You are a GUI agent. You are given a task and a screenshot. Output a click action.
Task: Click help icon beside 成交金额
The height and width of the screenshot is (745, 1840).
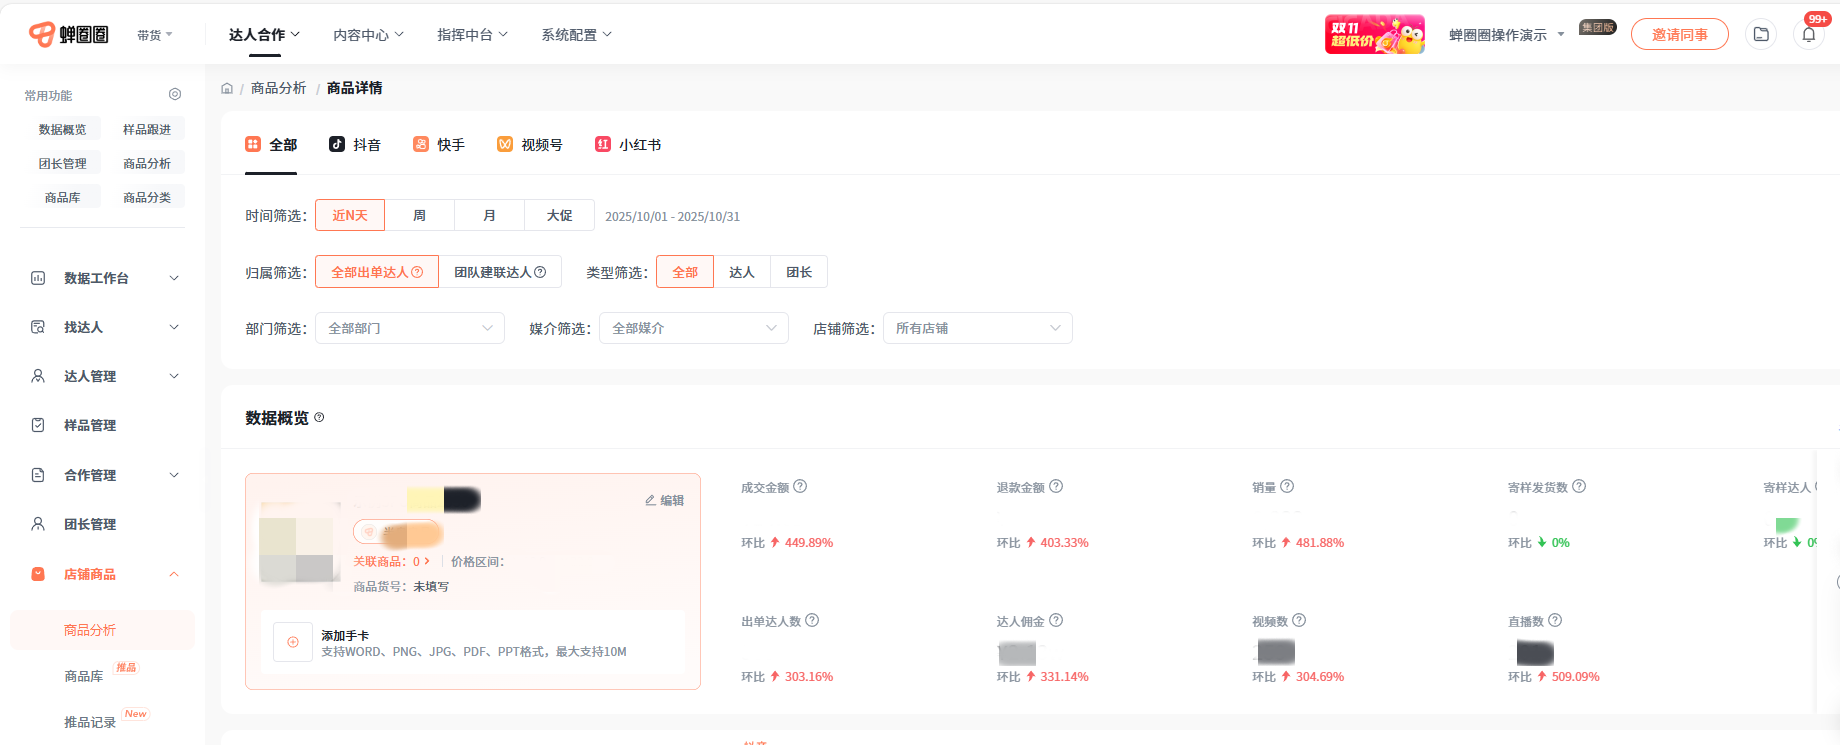point(800,487)
